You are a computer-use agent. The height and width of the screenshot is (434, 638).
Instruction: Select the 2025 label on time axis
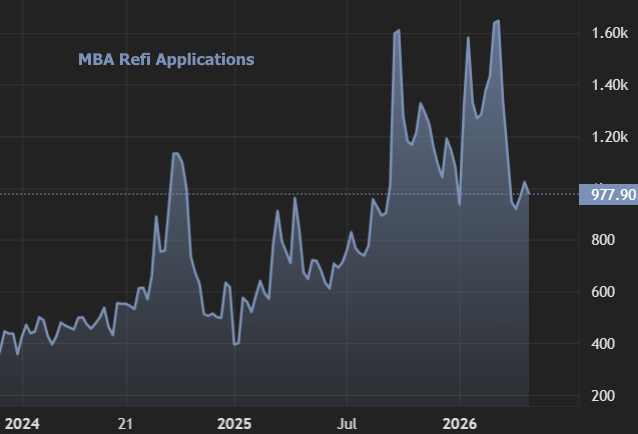(x=234, y=422)
